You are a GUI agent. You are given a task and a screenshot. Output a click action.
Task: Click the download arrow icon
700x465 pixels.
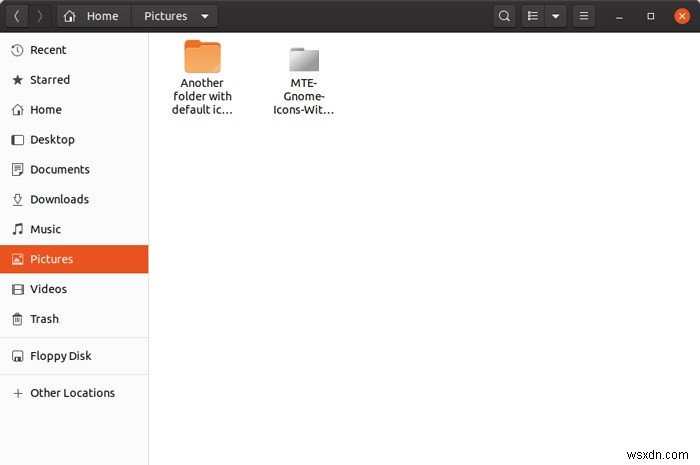17,199
